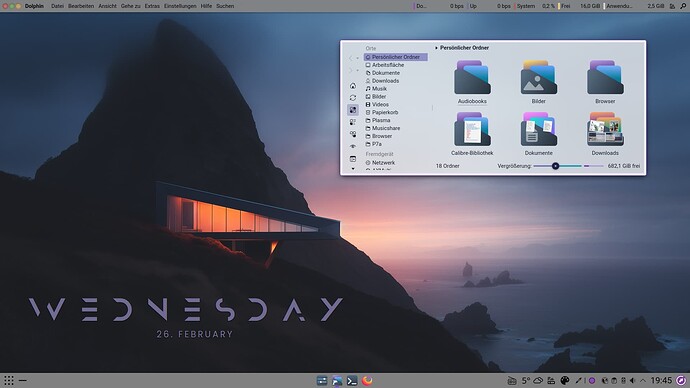The height and width of the screenshot is (388, 690).
Task: Click Persönlicher Ordner in the breadcrumb bar
Action: [x=464, y=48]
